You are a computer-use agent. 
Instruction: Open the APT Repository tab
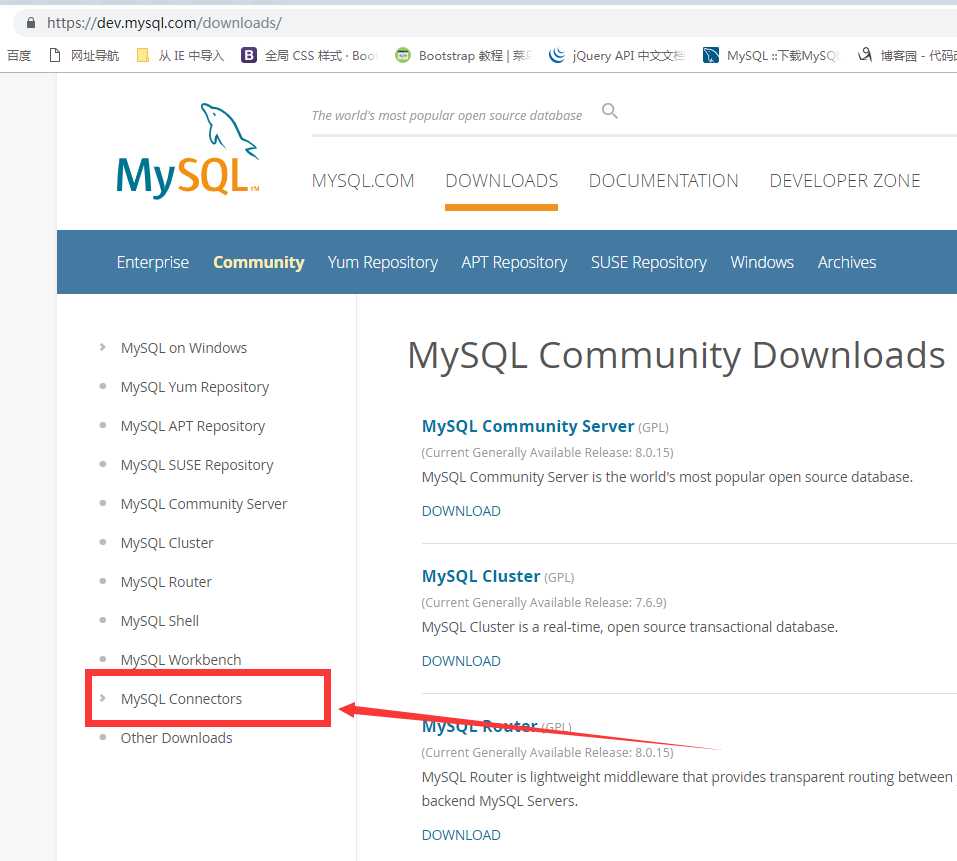(514, 262)
